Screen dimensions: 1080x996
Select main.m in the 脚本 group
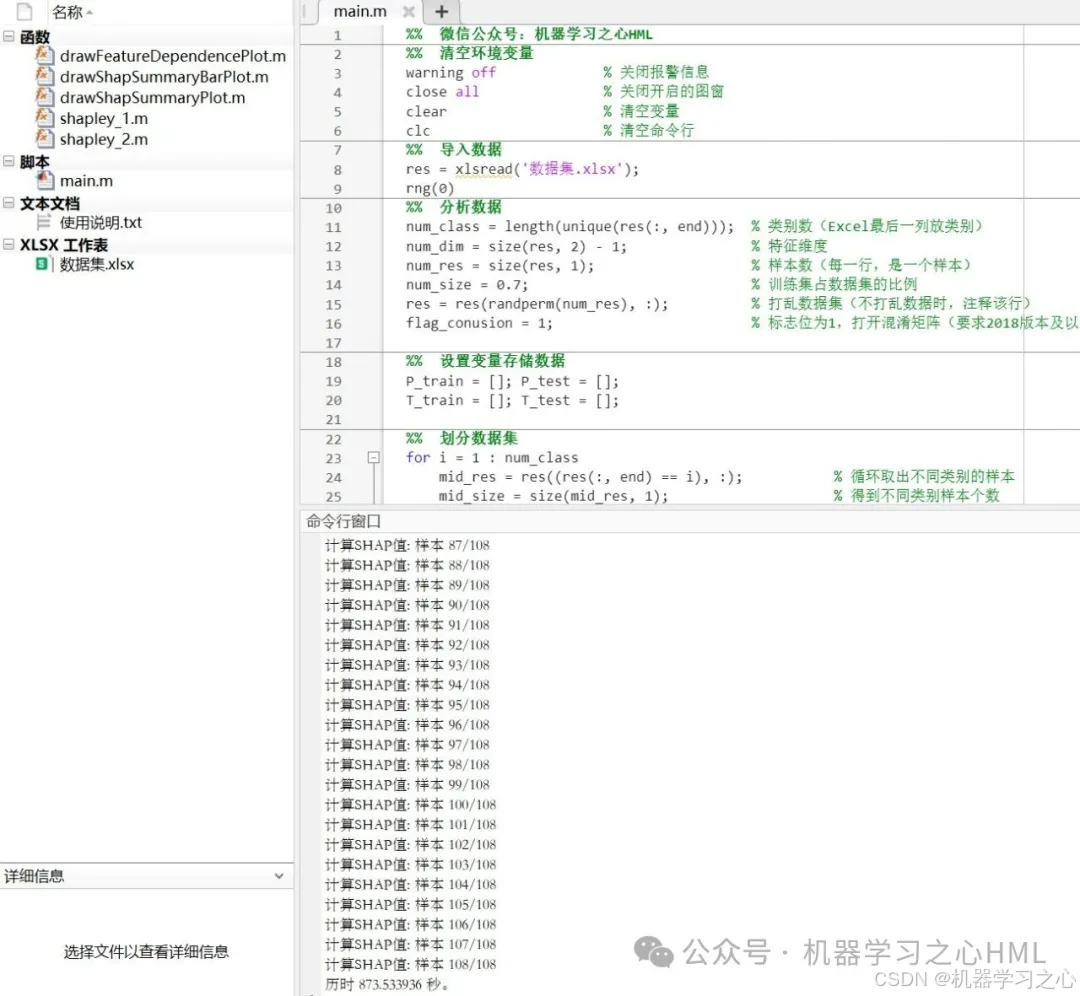click(86, 181)
